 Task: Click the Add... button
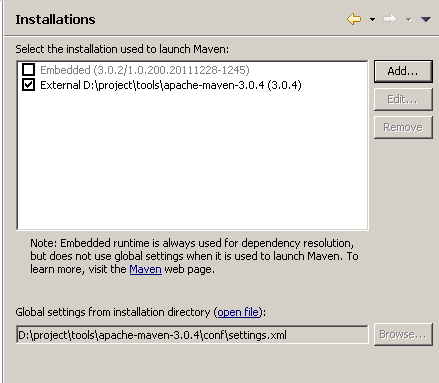pos(403,71)
